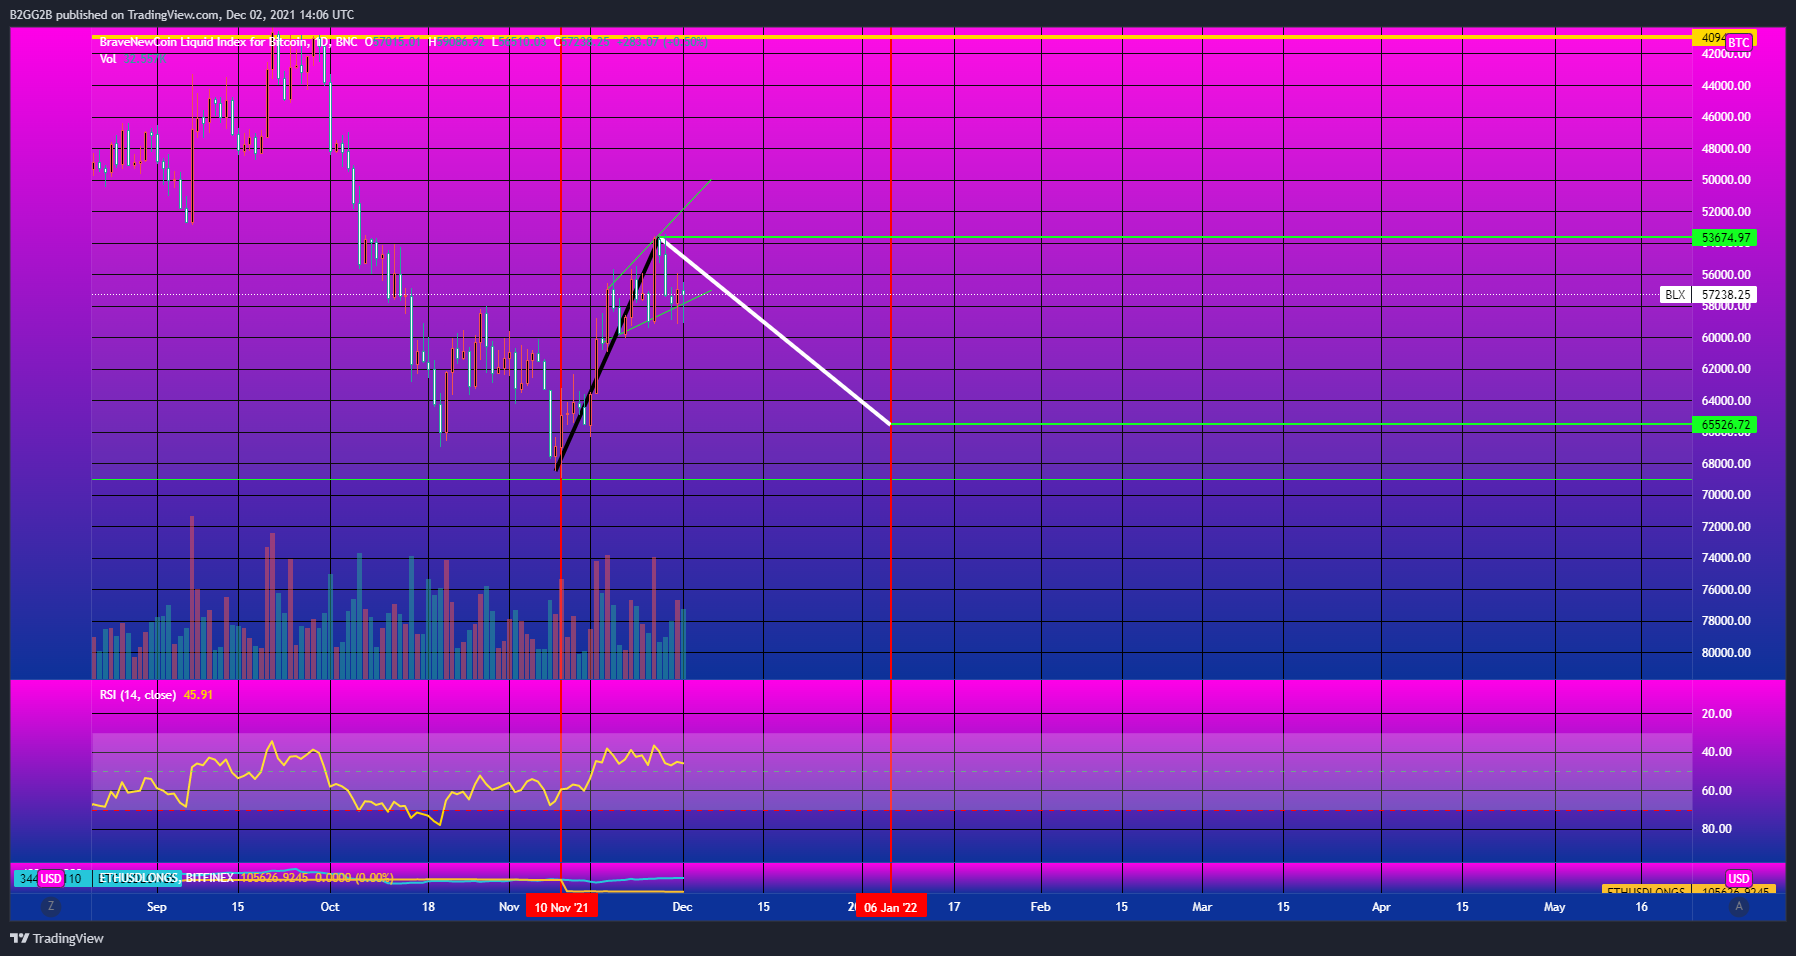Select the '06 Jan '22' red date marker
Viewport: 1796px width, 956px height.
click(891, 907)
